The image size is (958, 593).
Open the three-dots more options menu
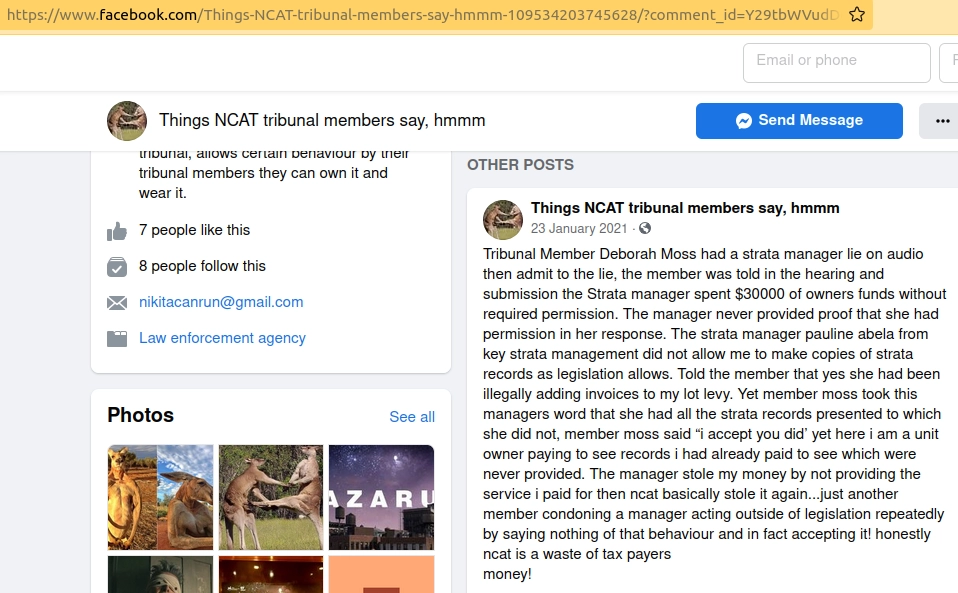[x=942, y=121]
